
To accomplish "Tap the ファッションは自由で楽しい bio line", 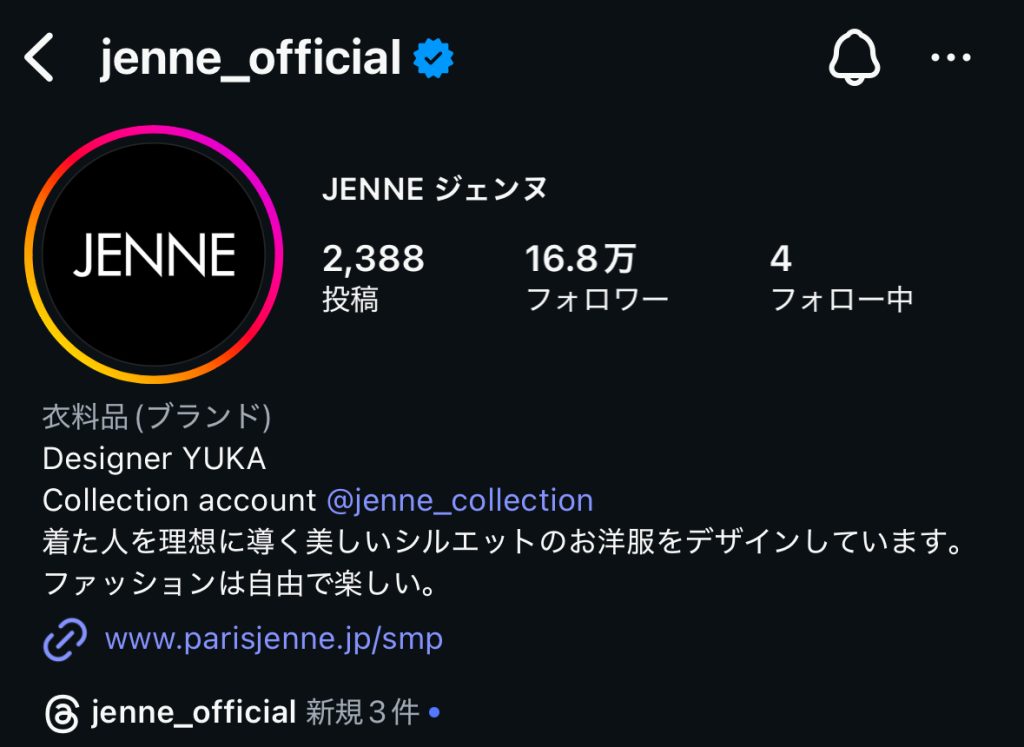I will coord(240,583).
